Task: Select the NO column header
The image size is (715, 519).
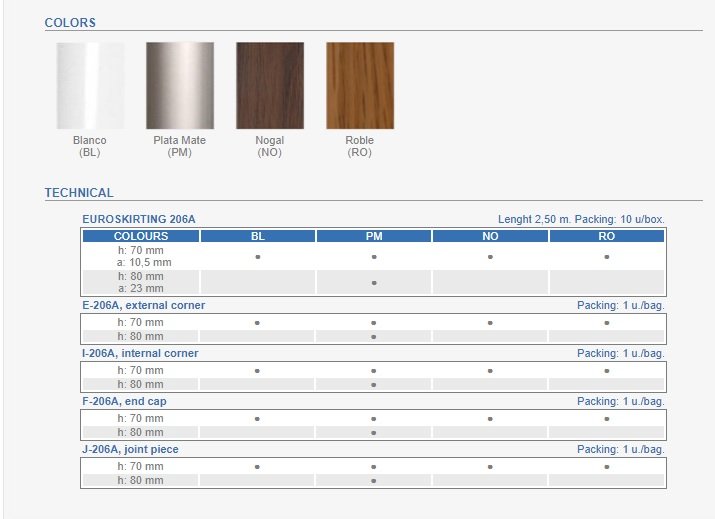Action: pyautogui.click(x=490, y=236)
